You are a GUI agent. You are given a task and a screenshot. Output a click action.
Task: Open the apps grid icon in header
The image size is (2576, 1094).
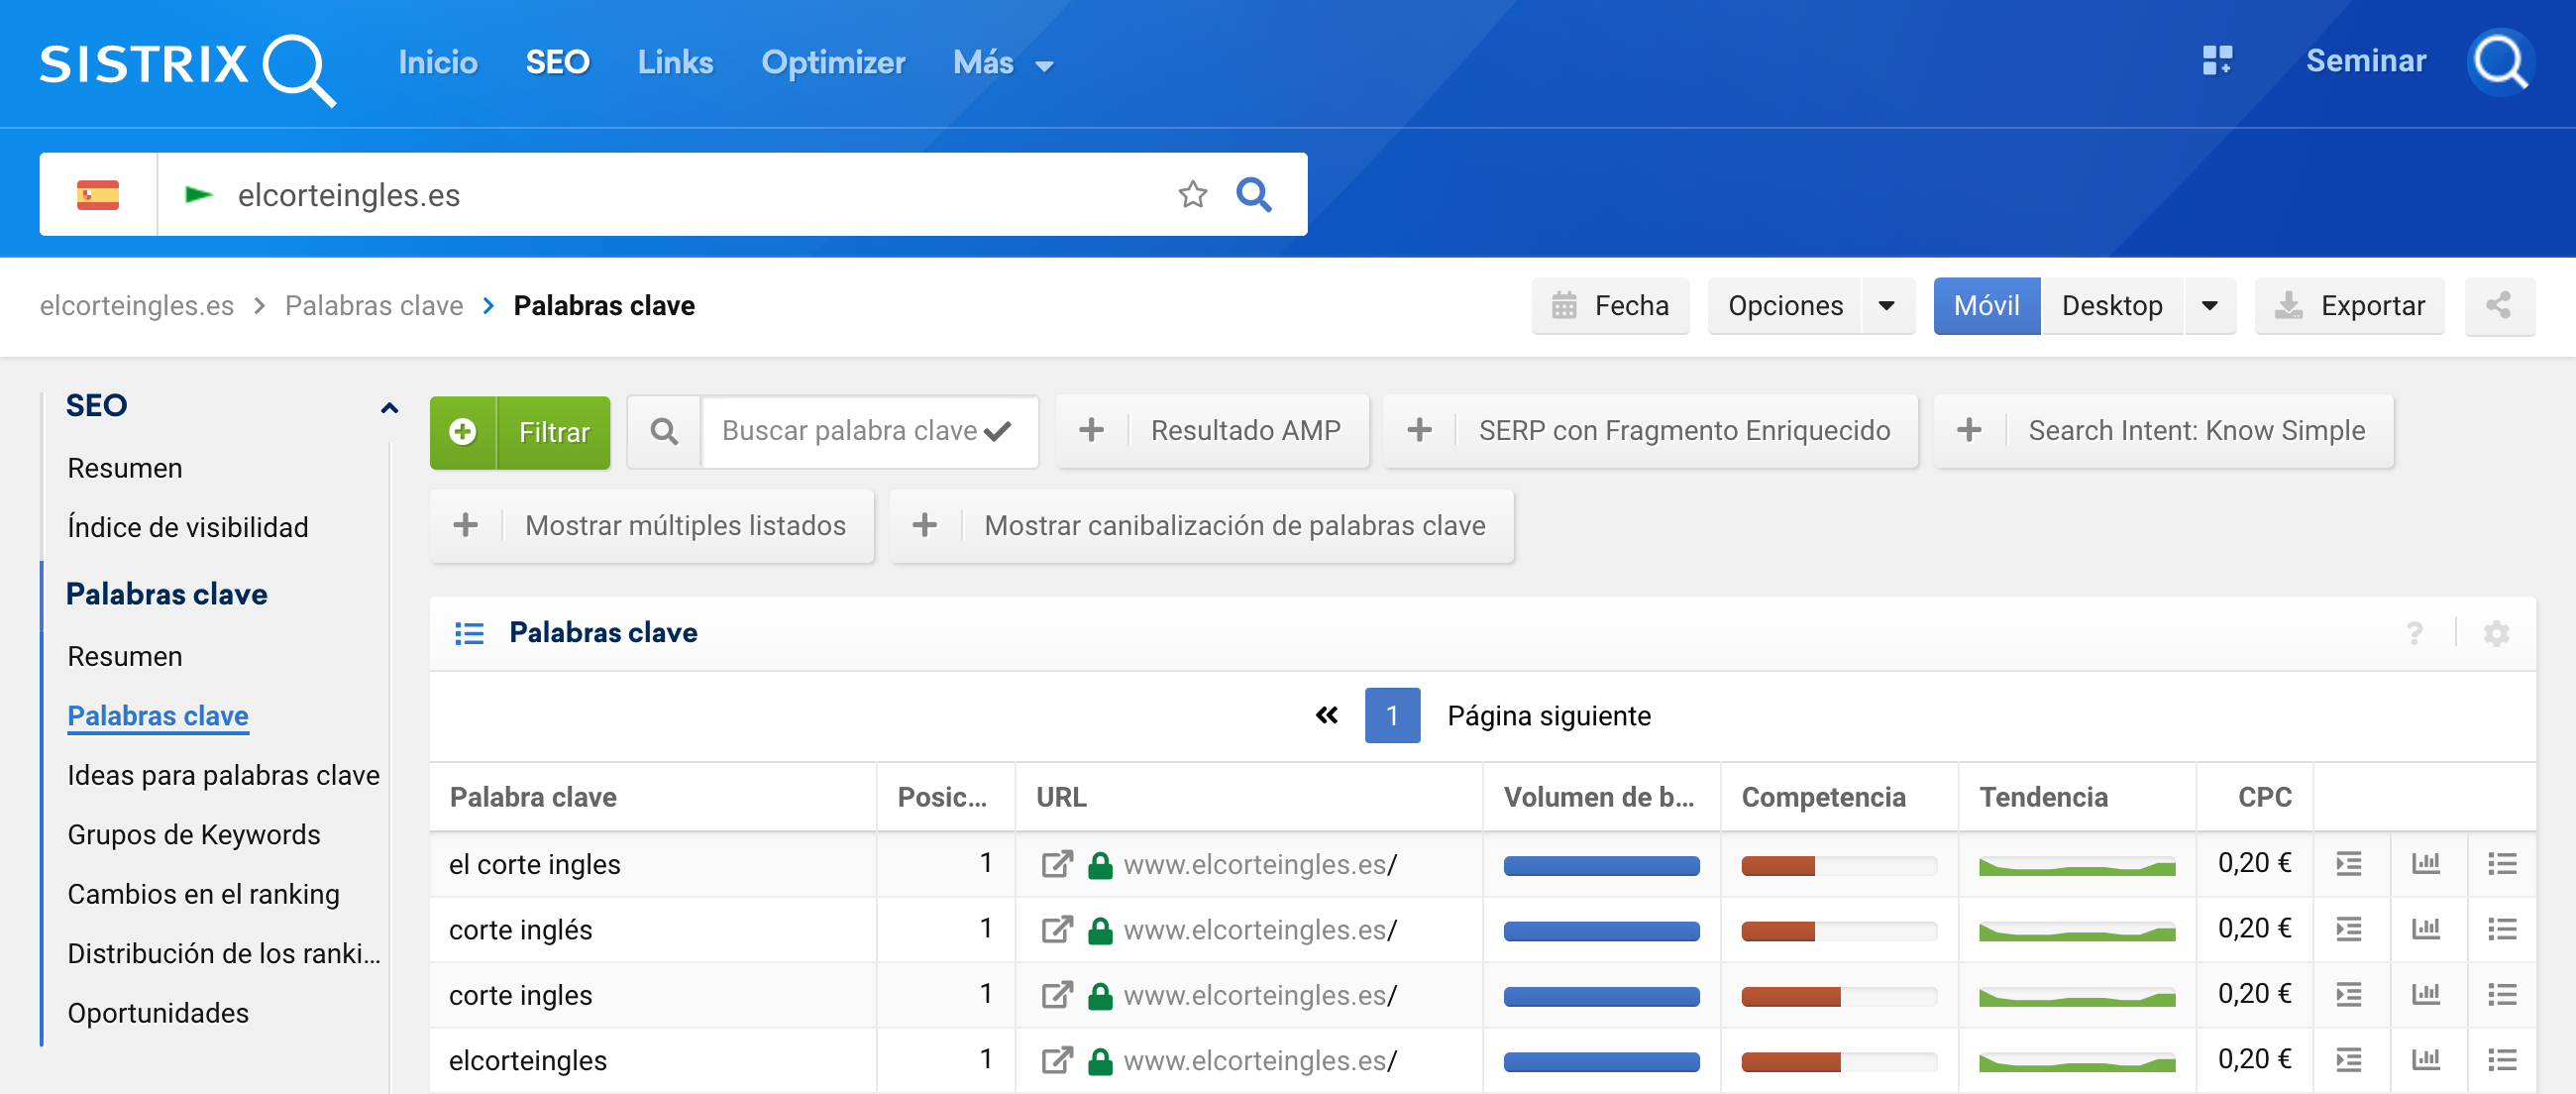click(x=2217, y=61)
